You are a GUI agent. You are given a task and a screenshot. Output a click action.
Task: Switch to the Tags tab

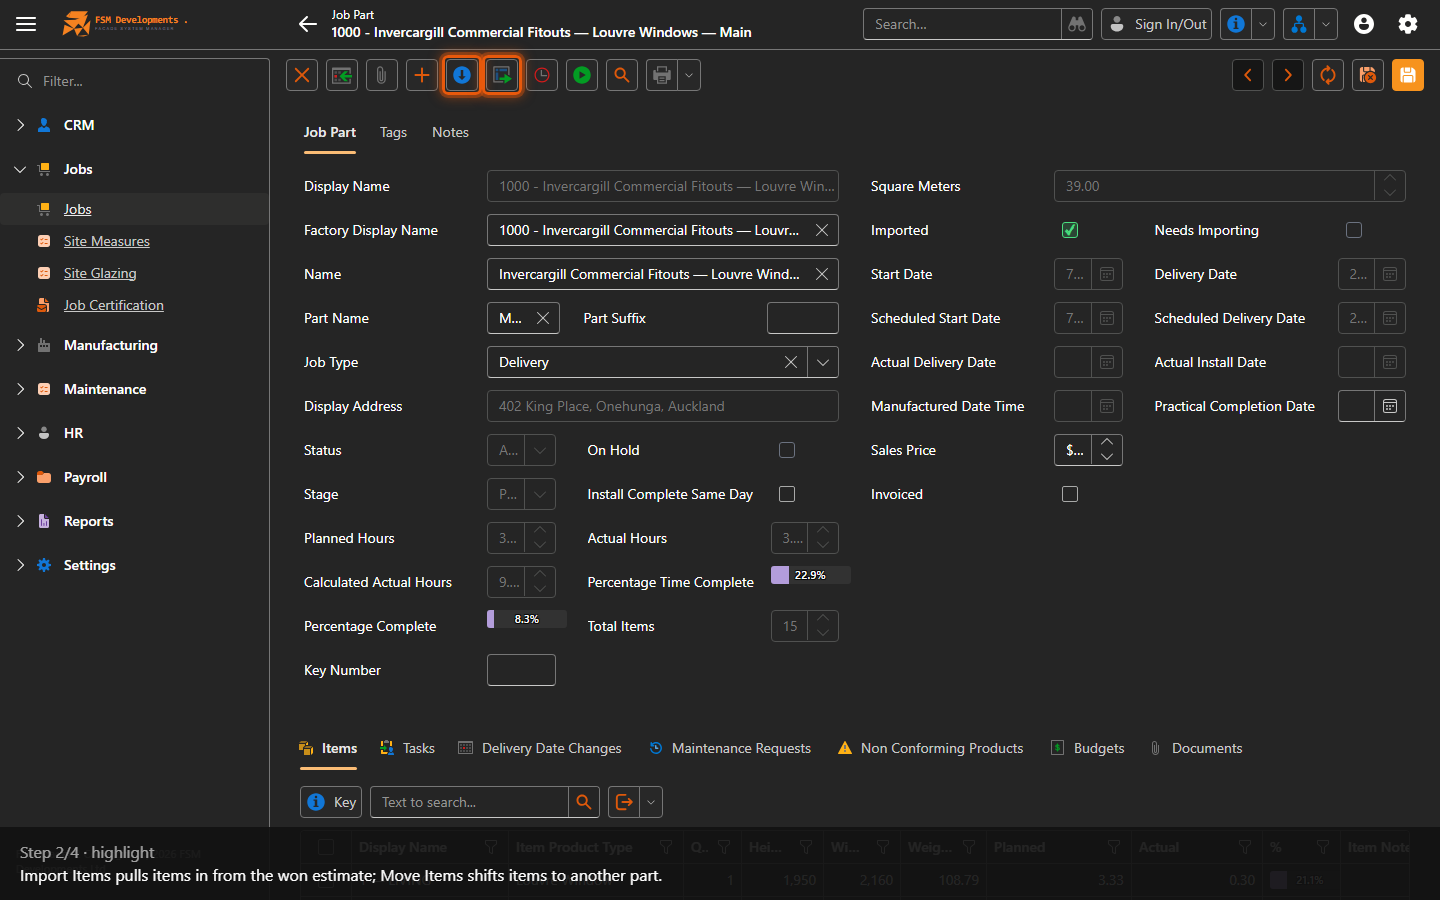[393, 132]
